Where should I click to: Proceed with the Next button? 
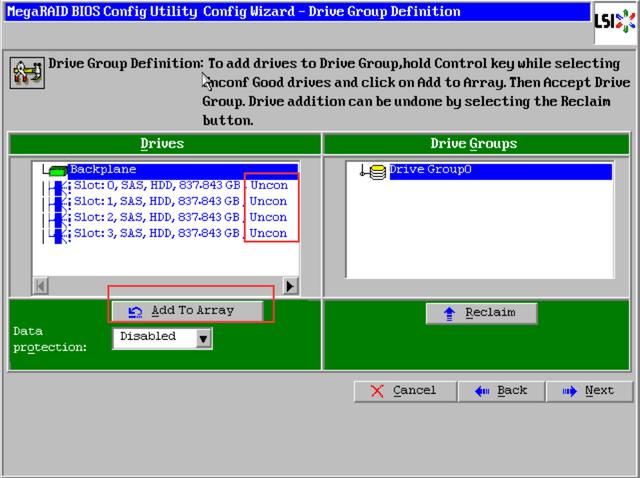(589, 391)
